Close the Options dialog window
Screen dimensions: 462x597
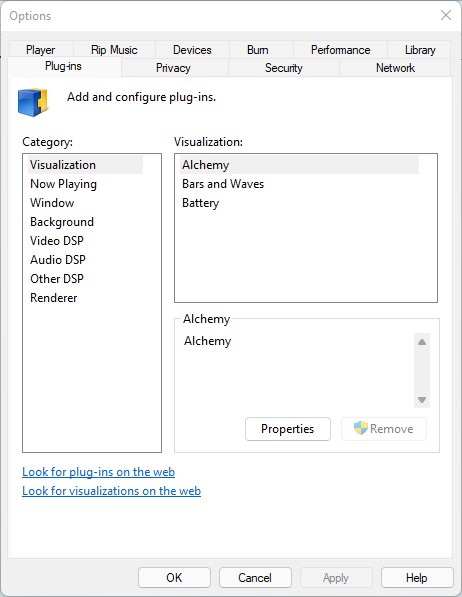coord(446,15)
